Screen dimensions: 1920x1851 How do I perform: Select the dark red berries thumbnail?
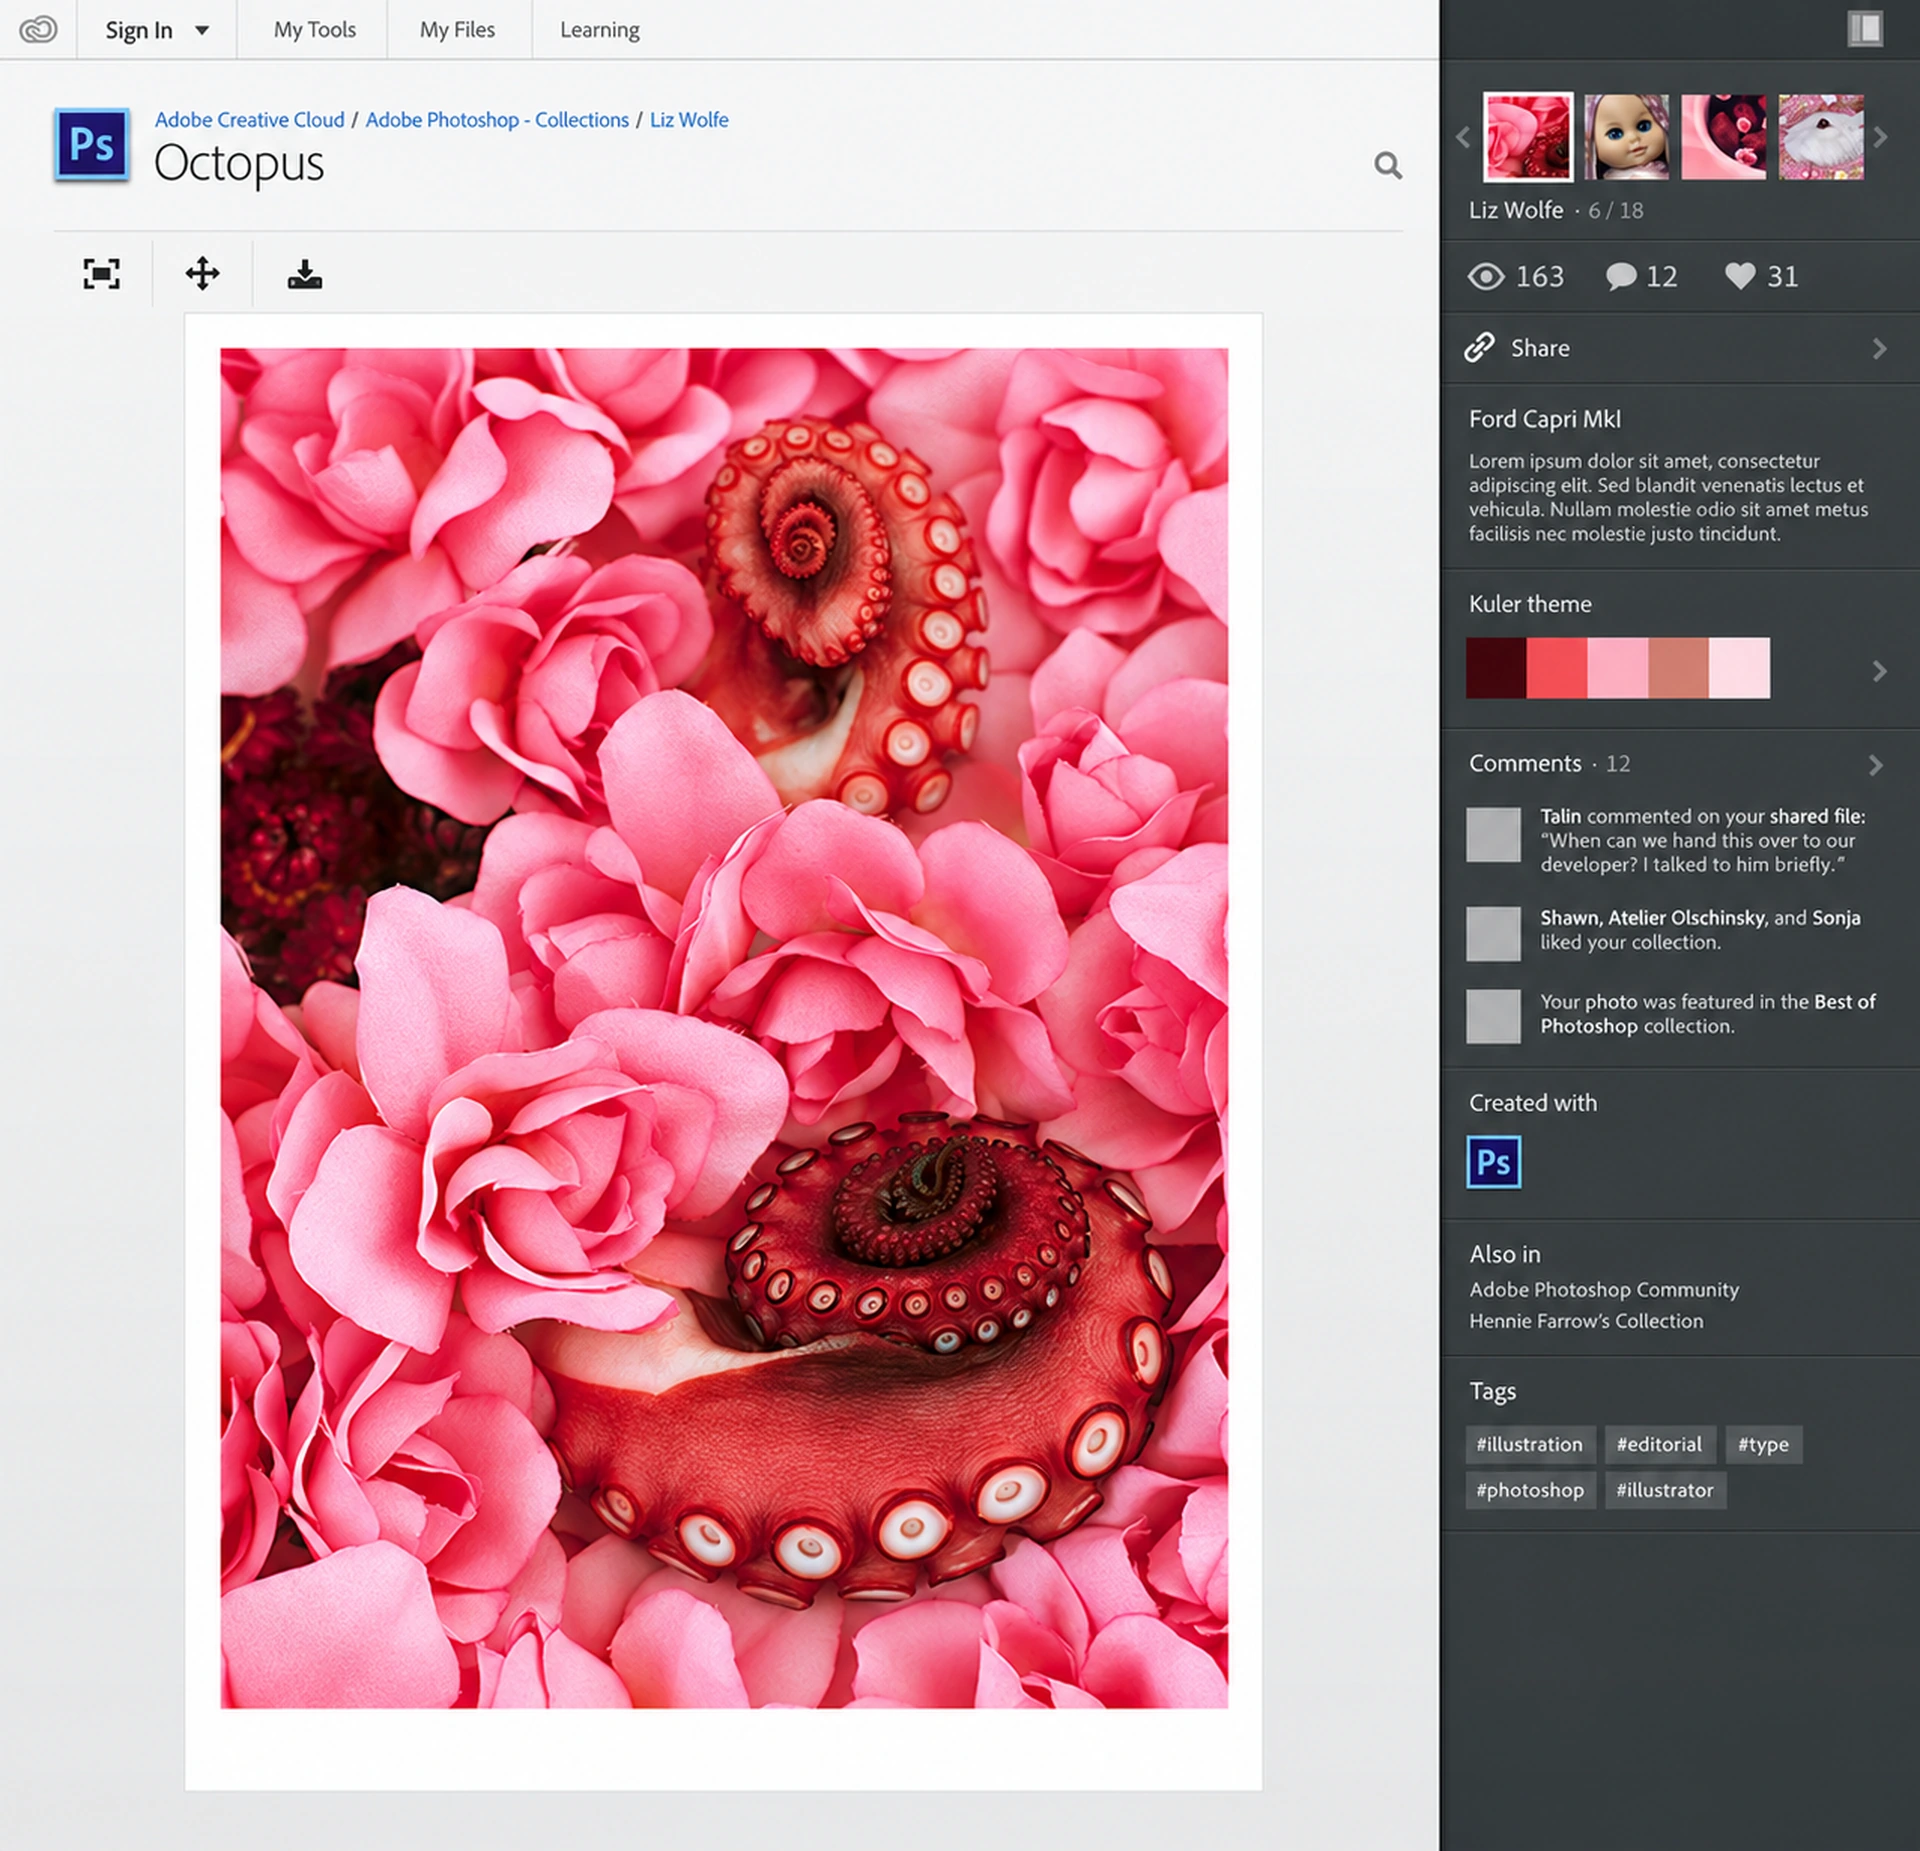[x=1723, y=137]
